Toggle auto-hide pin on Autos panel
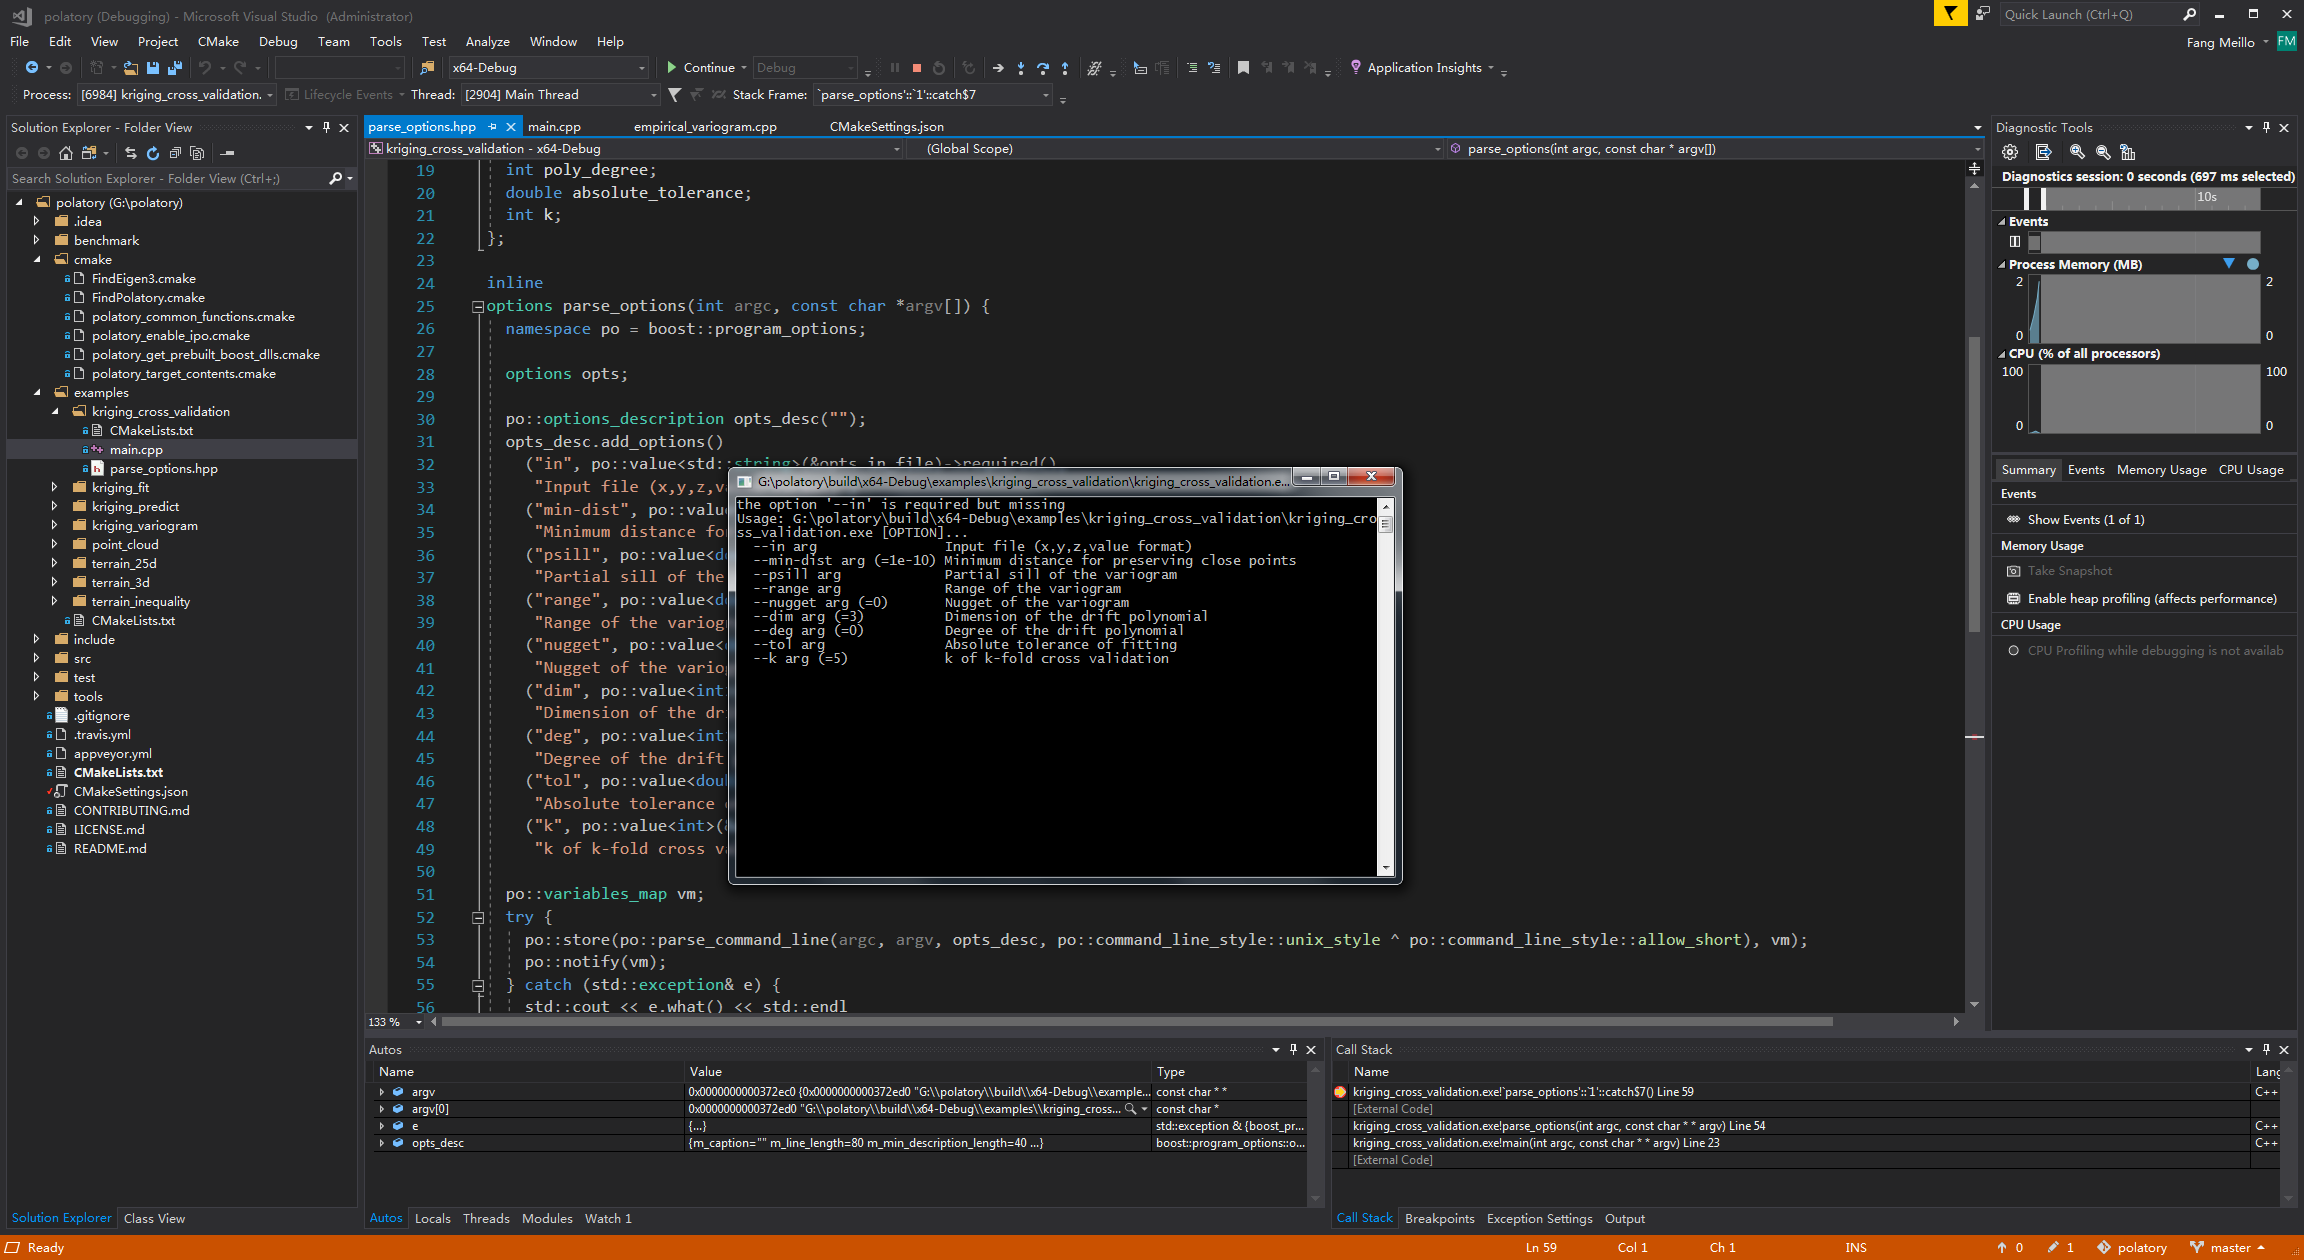Screen dimensions: 2304x1260 [x=1293, y=1049]
